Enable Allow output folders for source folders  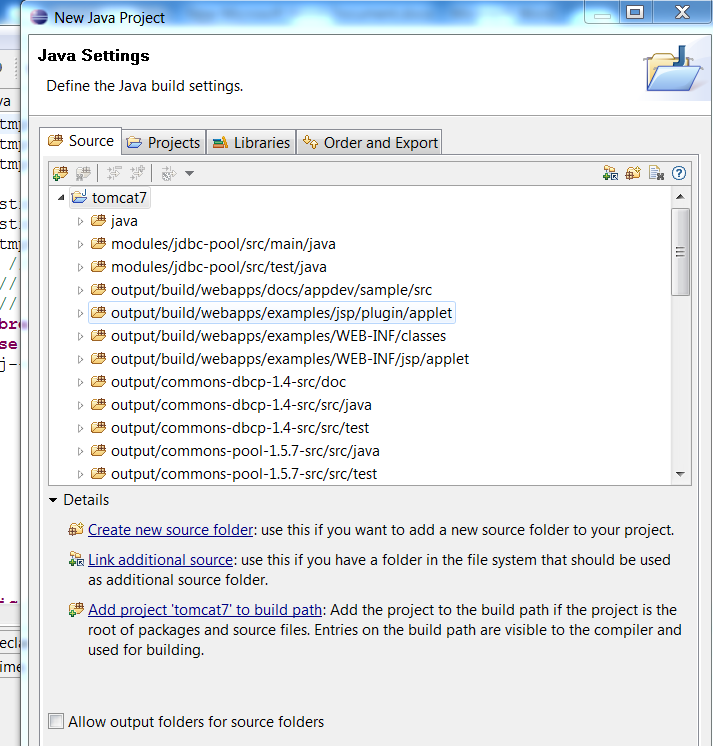click(x=56, y=721)
